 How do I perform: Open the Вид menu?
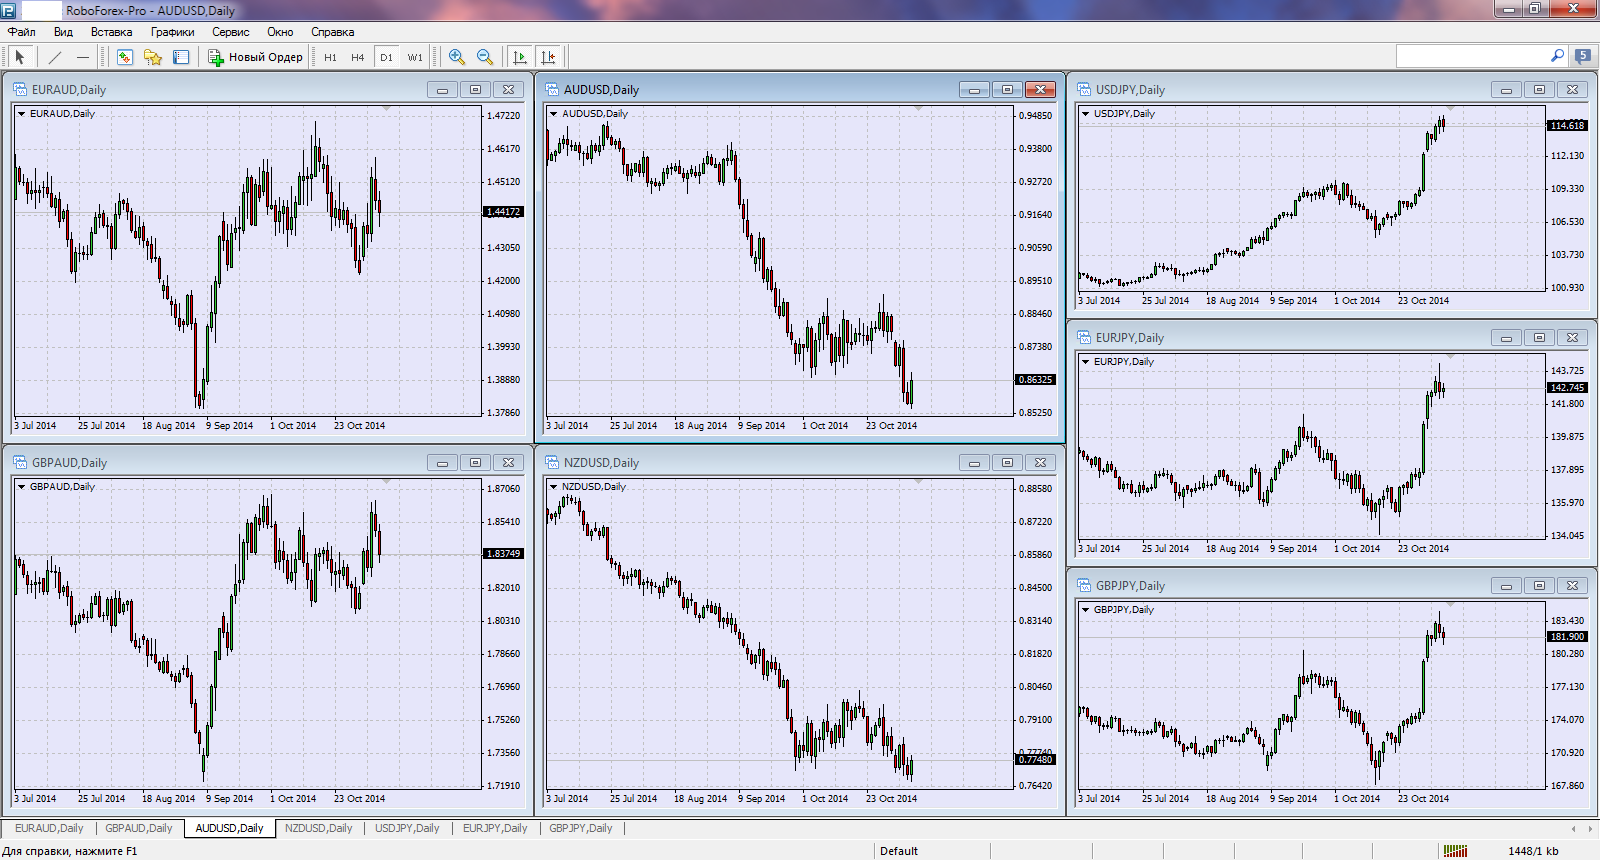pyautogui.click(x=63, y=32)
